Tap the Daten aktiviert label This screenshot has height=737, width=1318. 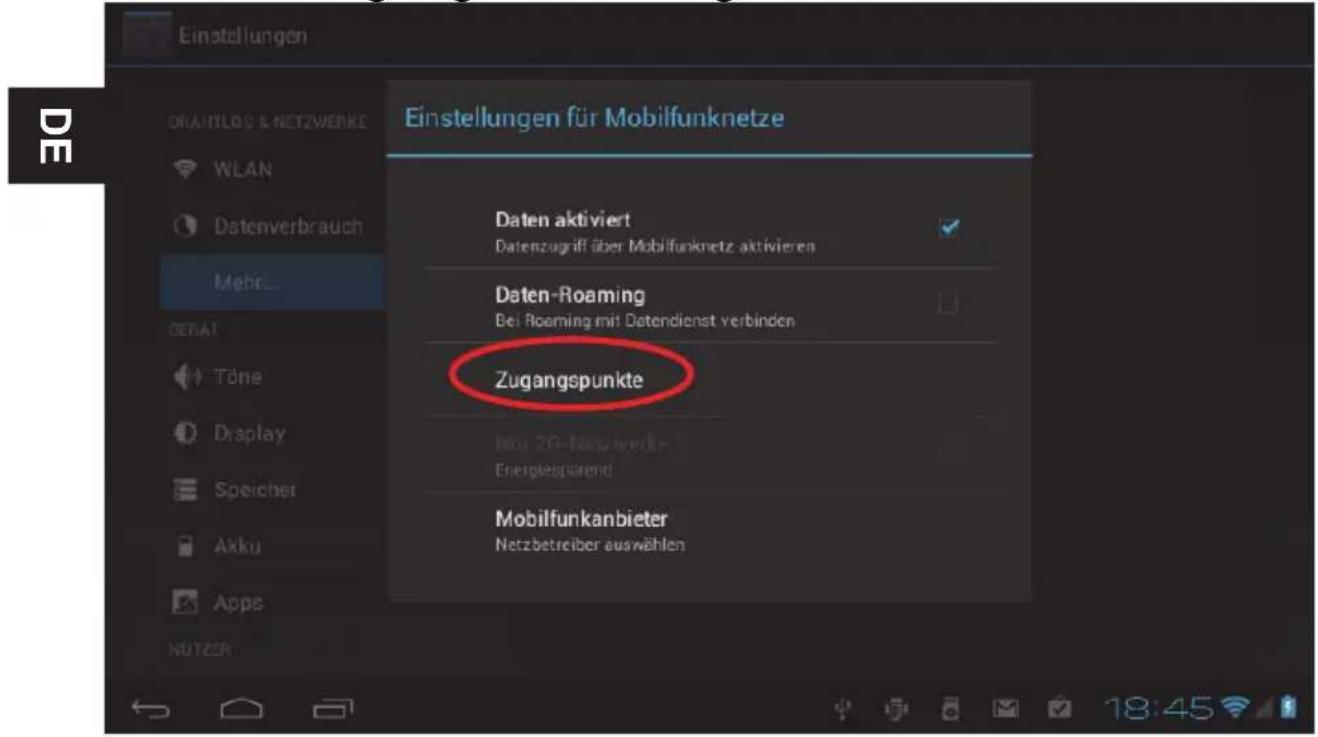(565, 220)
